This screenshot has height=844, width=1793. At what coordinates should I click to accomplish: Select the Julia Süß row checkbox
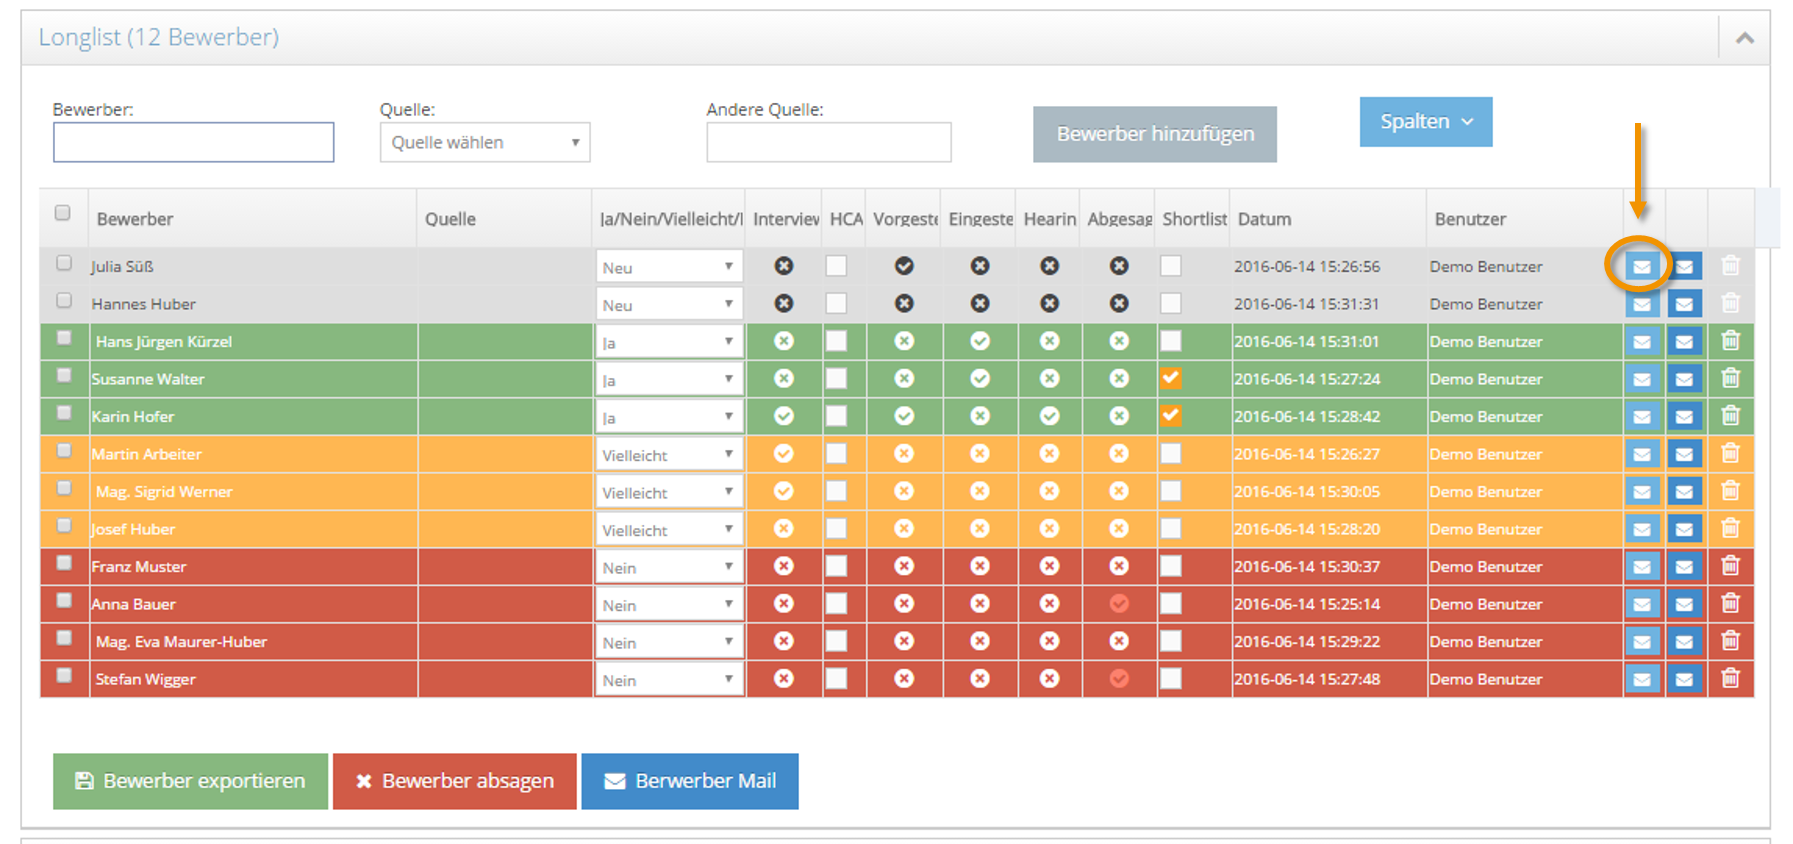tap(64, 263)
